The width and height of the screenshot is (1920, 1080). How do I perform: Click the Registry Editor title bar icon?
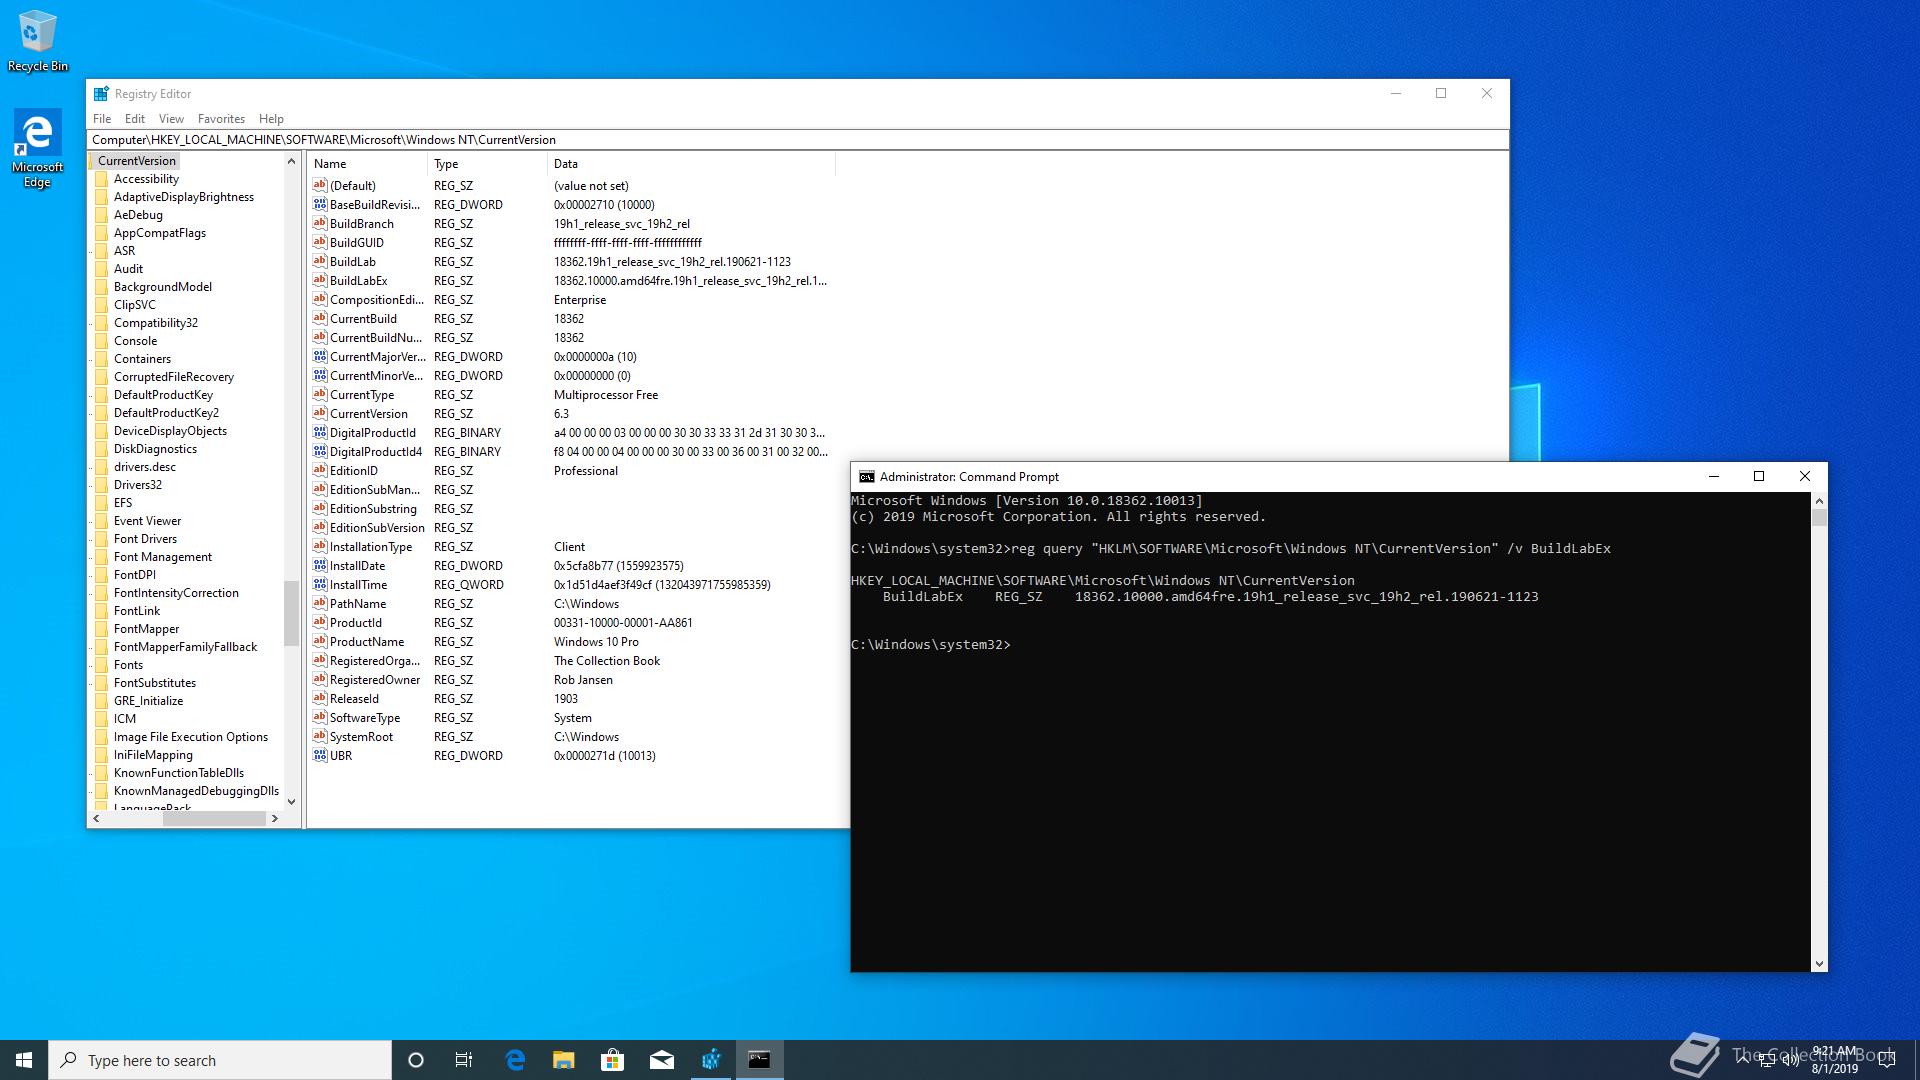tap(101, 94)
